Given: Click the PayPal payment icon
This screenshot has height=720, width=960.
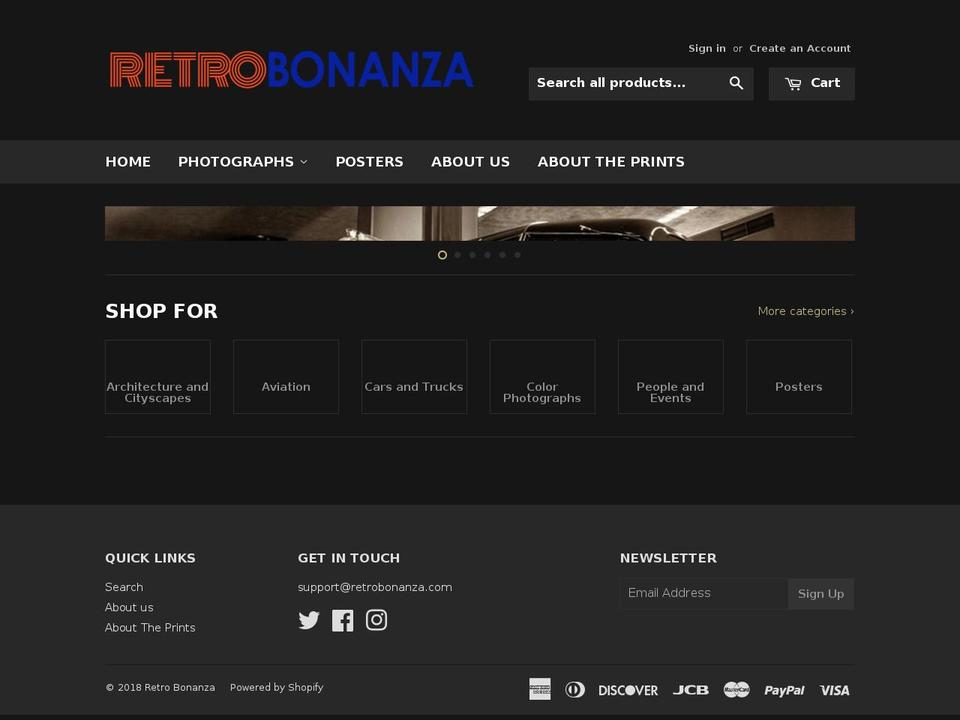Looking at the screenshot, I should [x=784, y=690].
